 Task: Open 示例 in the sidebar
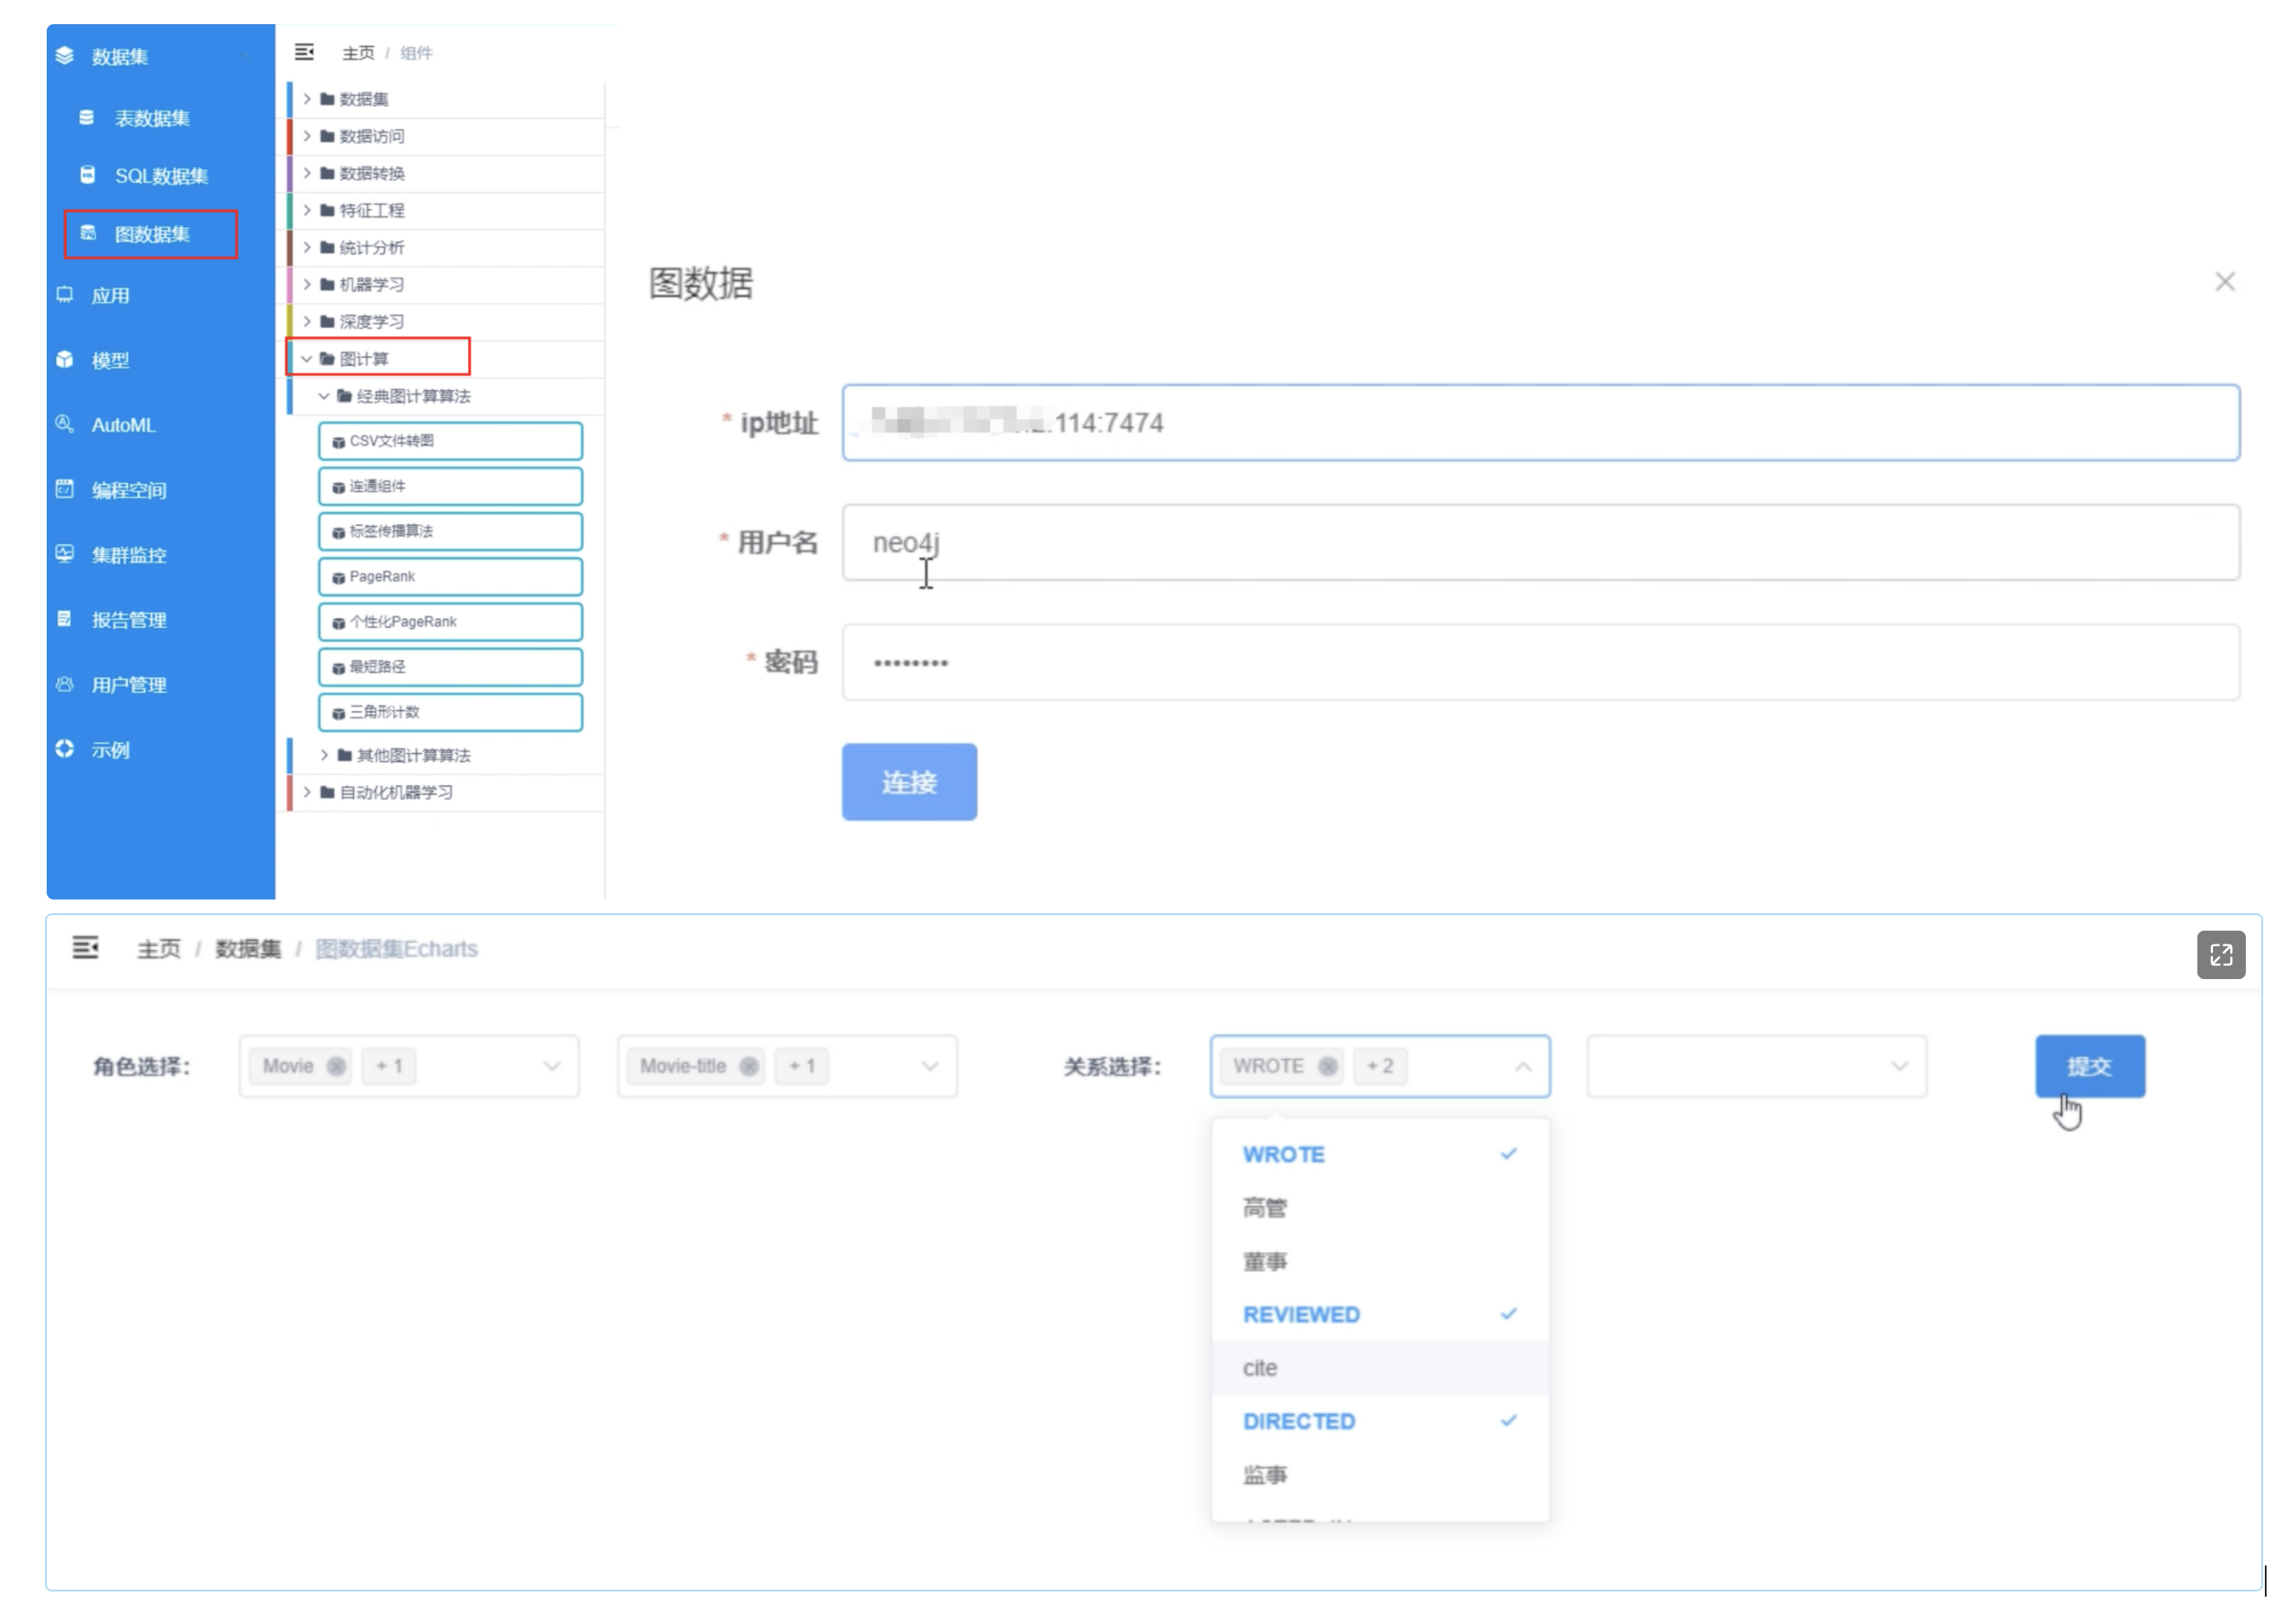(110, 750)
